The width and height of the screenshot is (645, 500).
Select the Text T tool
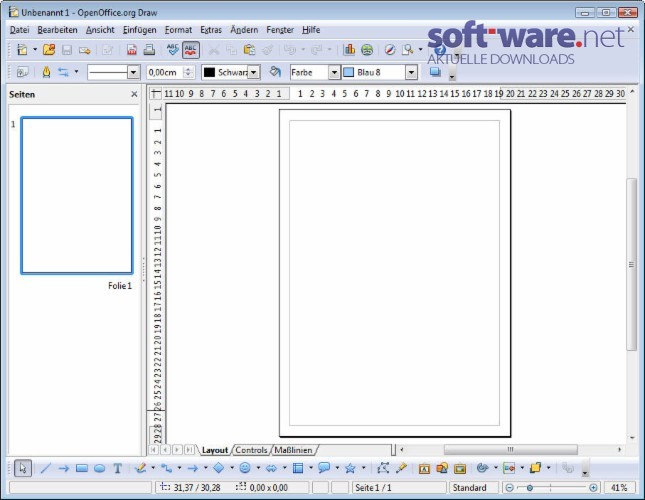point(117,468)
